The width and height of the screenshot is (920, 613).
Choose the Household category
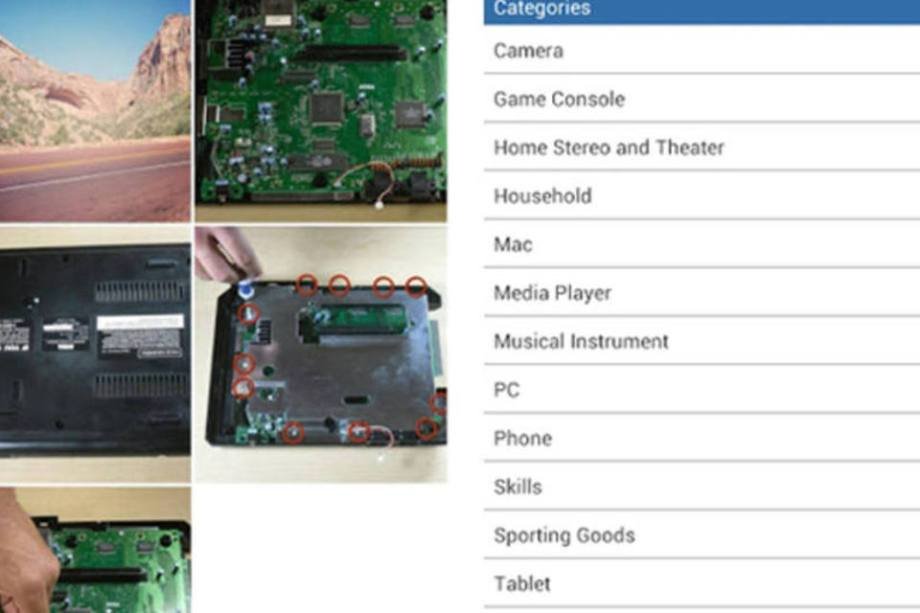point(702,196)
